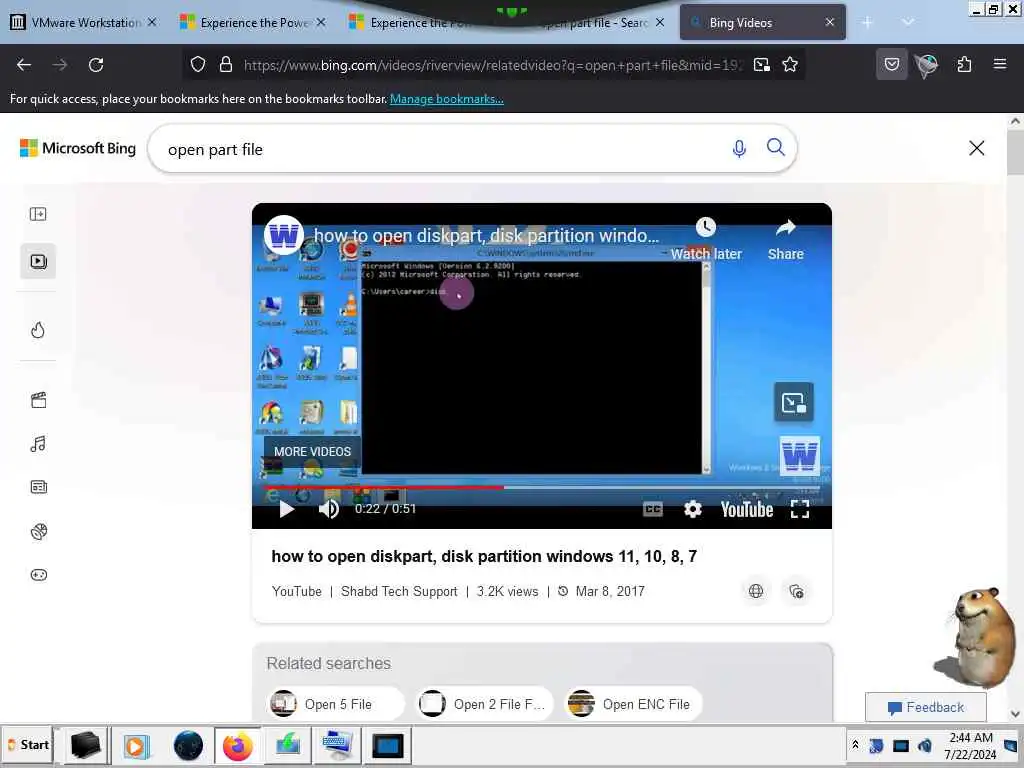Open the Pocket save icon
The width and height of the screenshot is (1024, 768).
click(891, 65)
